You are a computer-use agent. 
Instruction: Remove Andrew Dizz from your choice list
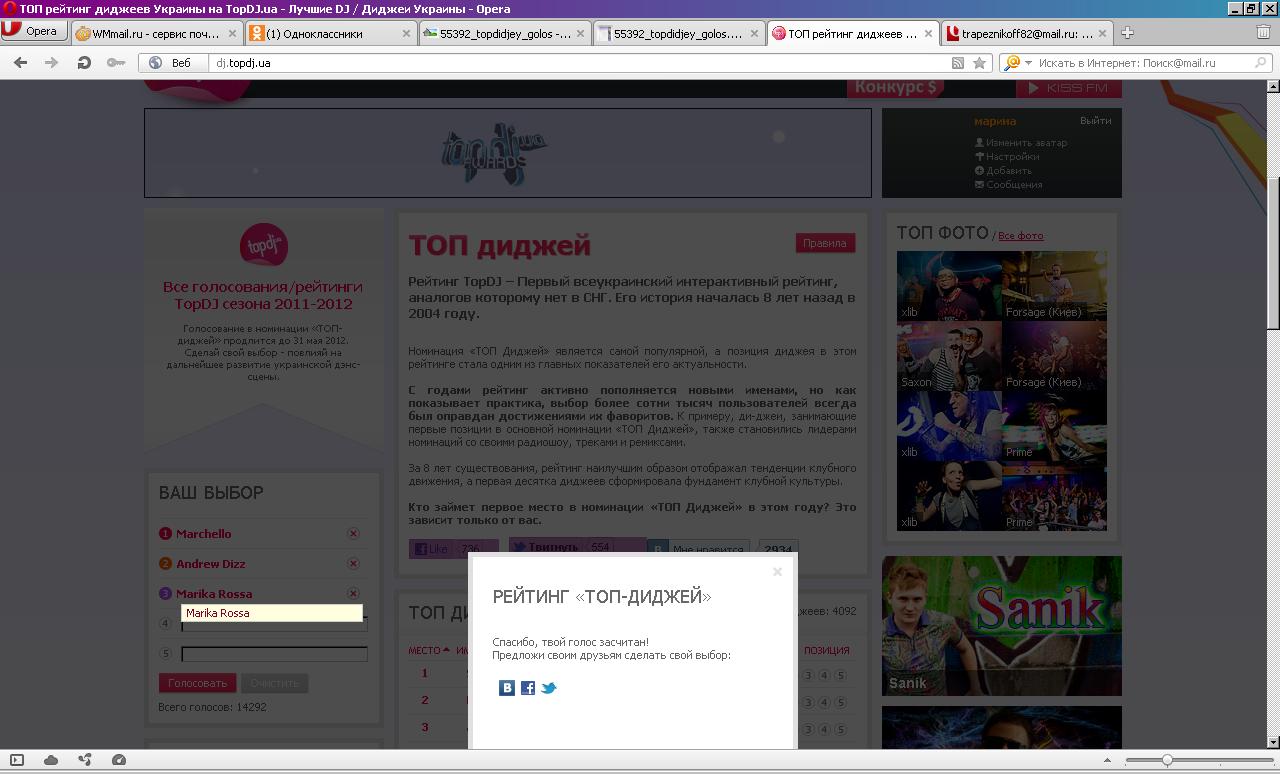353,564
